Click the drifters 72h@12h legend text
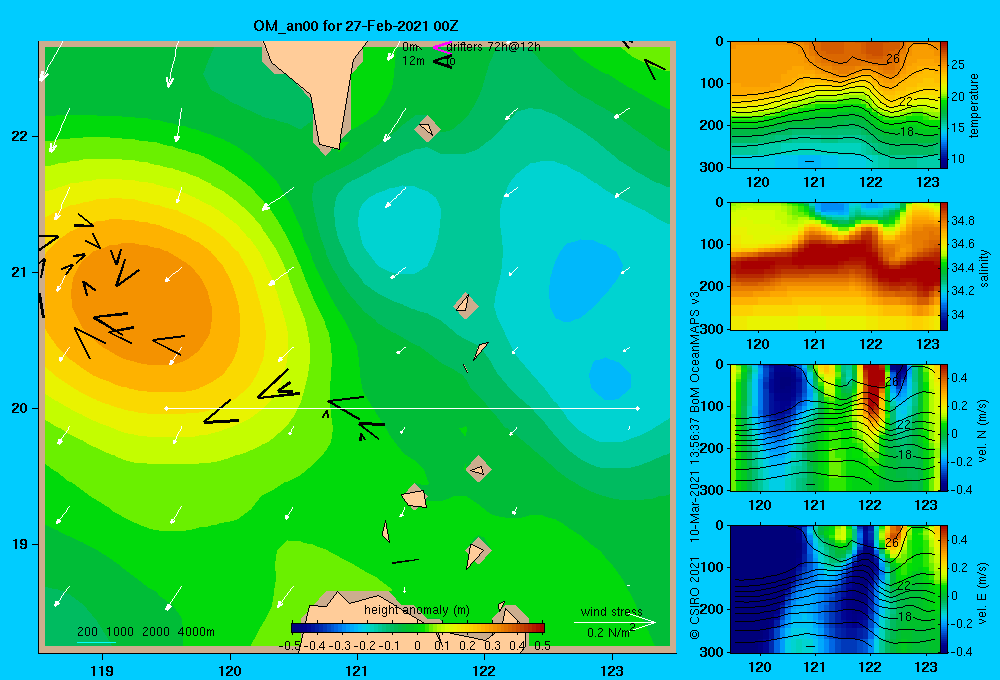 point(494,47)
